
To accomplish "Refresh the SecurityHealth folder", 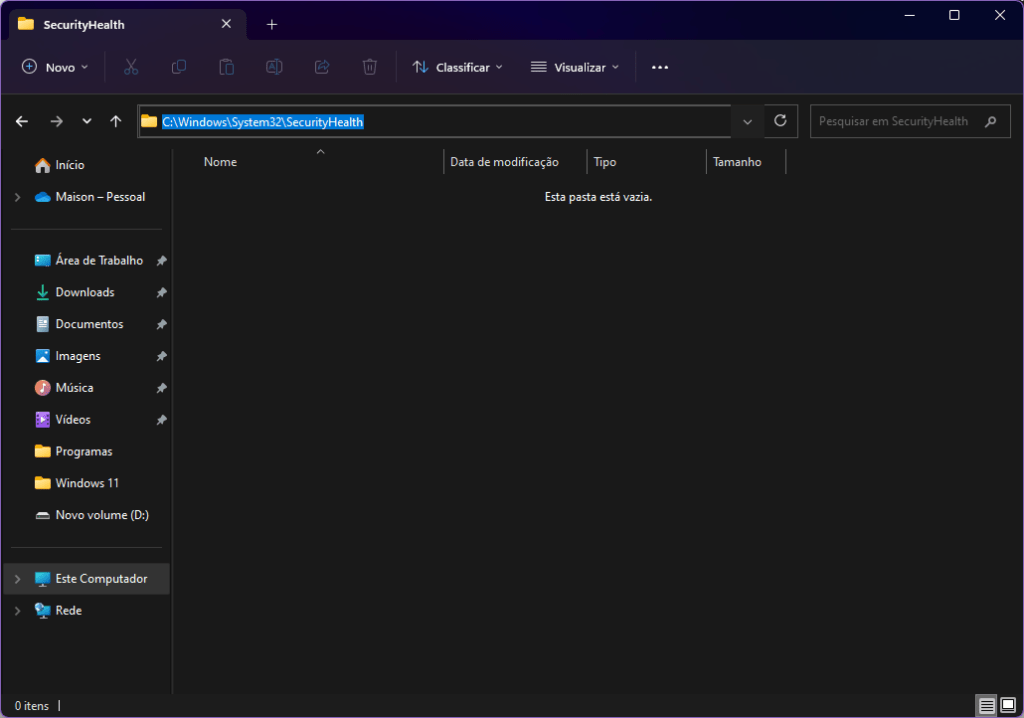I will click(780, 121).
